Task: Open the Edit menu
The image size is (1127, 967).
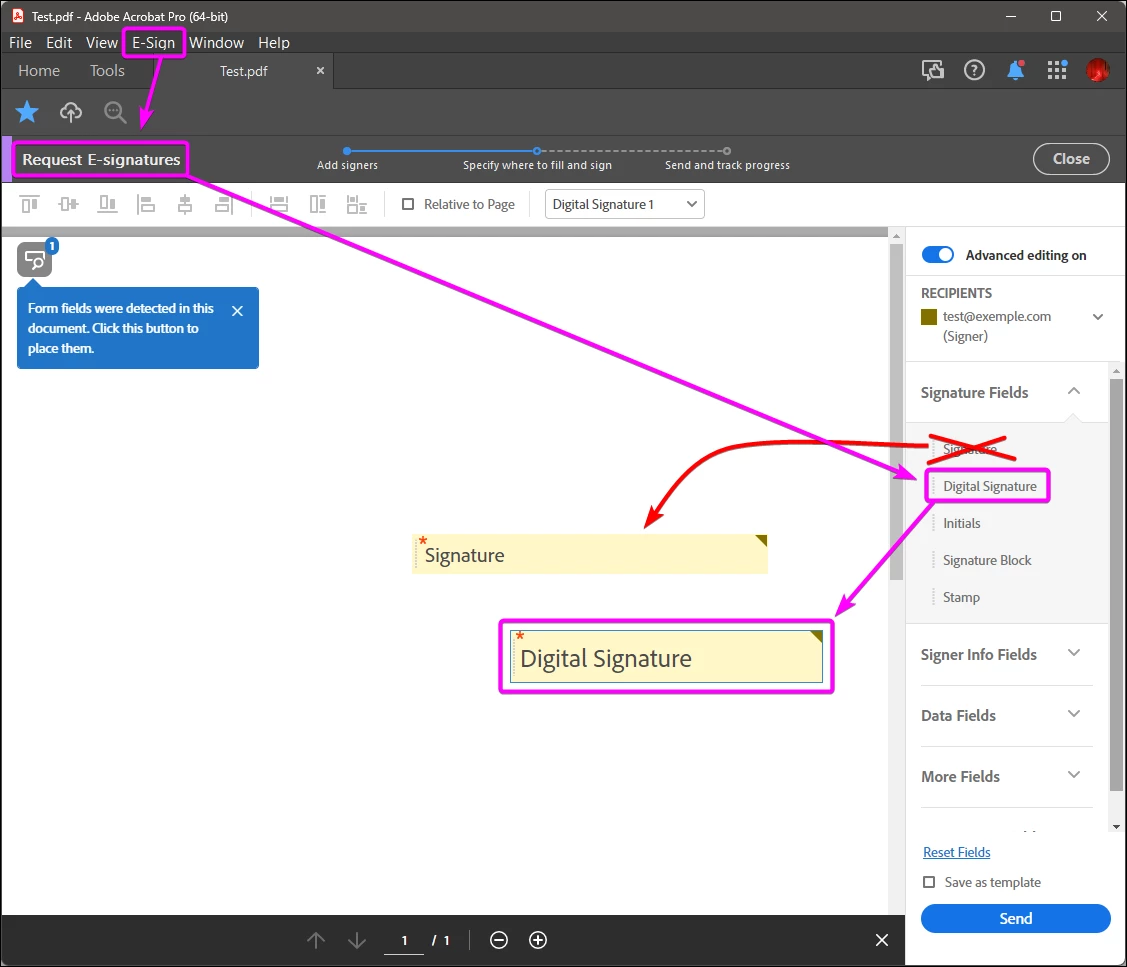Action: click(59, 43)
